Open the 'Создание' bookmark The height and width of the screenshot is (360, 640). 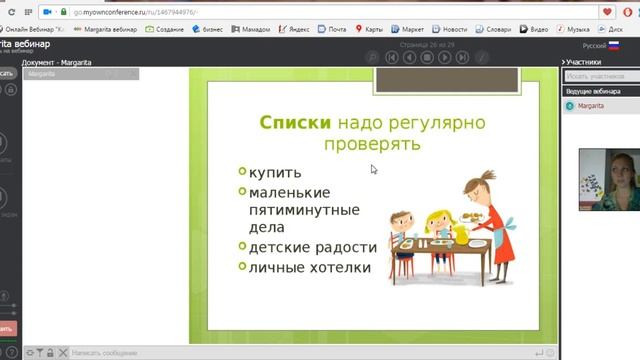tap(164, 29)
